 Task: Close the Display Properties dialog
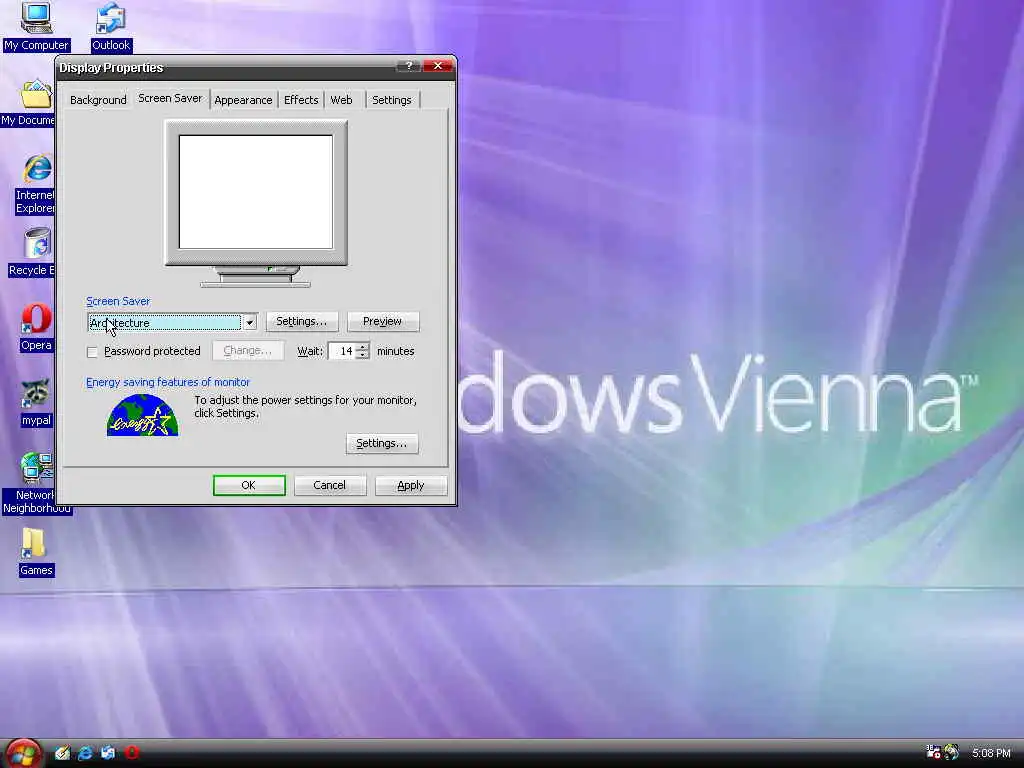click(438, 66)
